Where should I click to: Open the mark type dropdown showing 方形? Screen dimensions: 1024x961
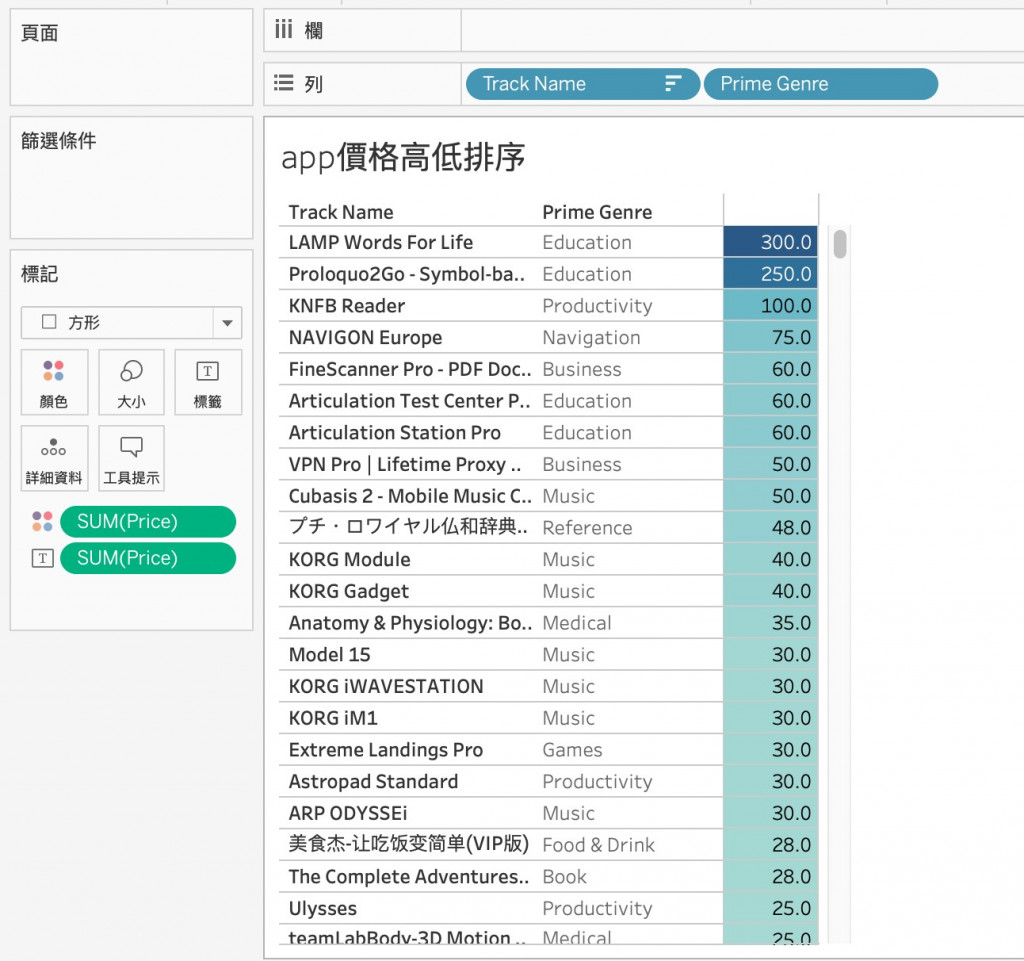coord(131,323)
